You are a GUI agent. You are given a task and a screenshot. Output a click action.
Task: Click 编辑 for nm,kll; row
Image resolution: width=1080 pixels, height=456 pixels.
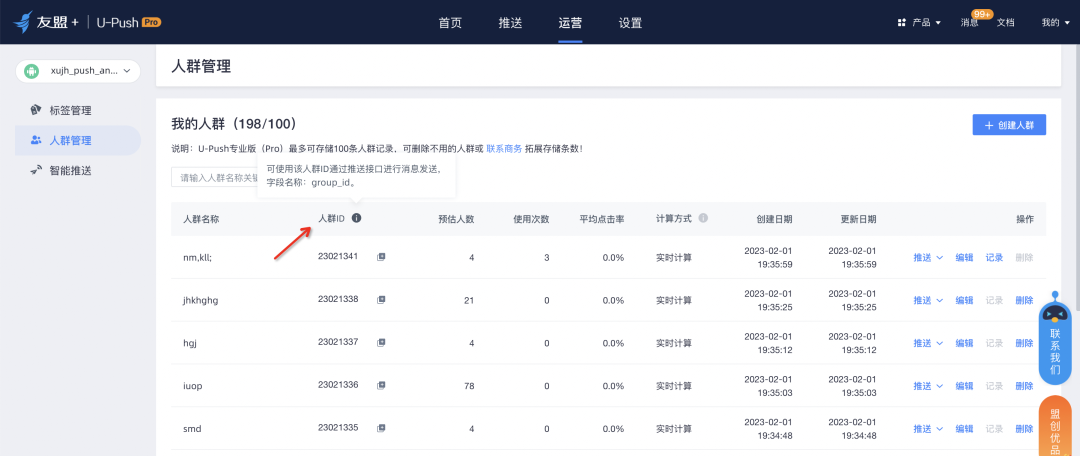point(964,258)
